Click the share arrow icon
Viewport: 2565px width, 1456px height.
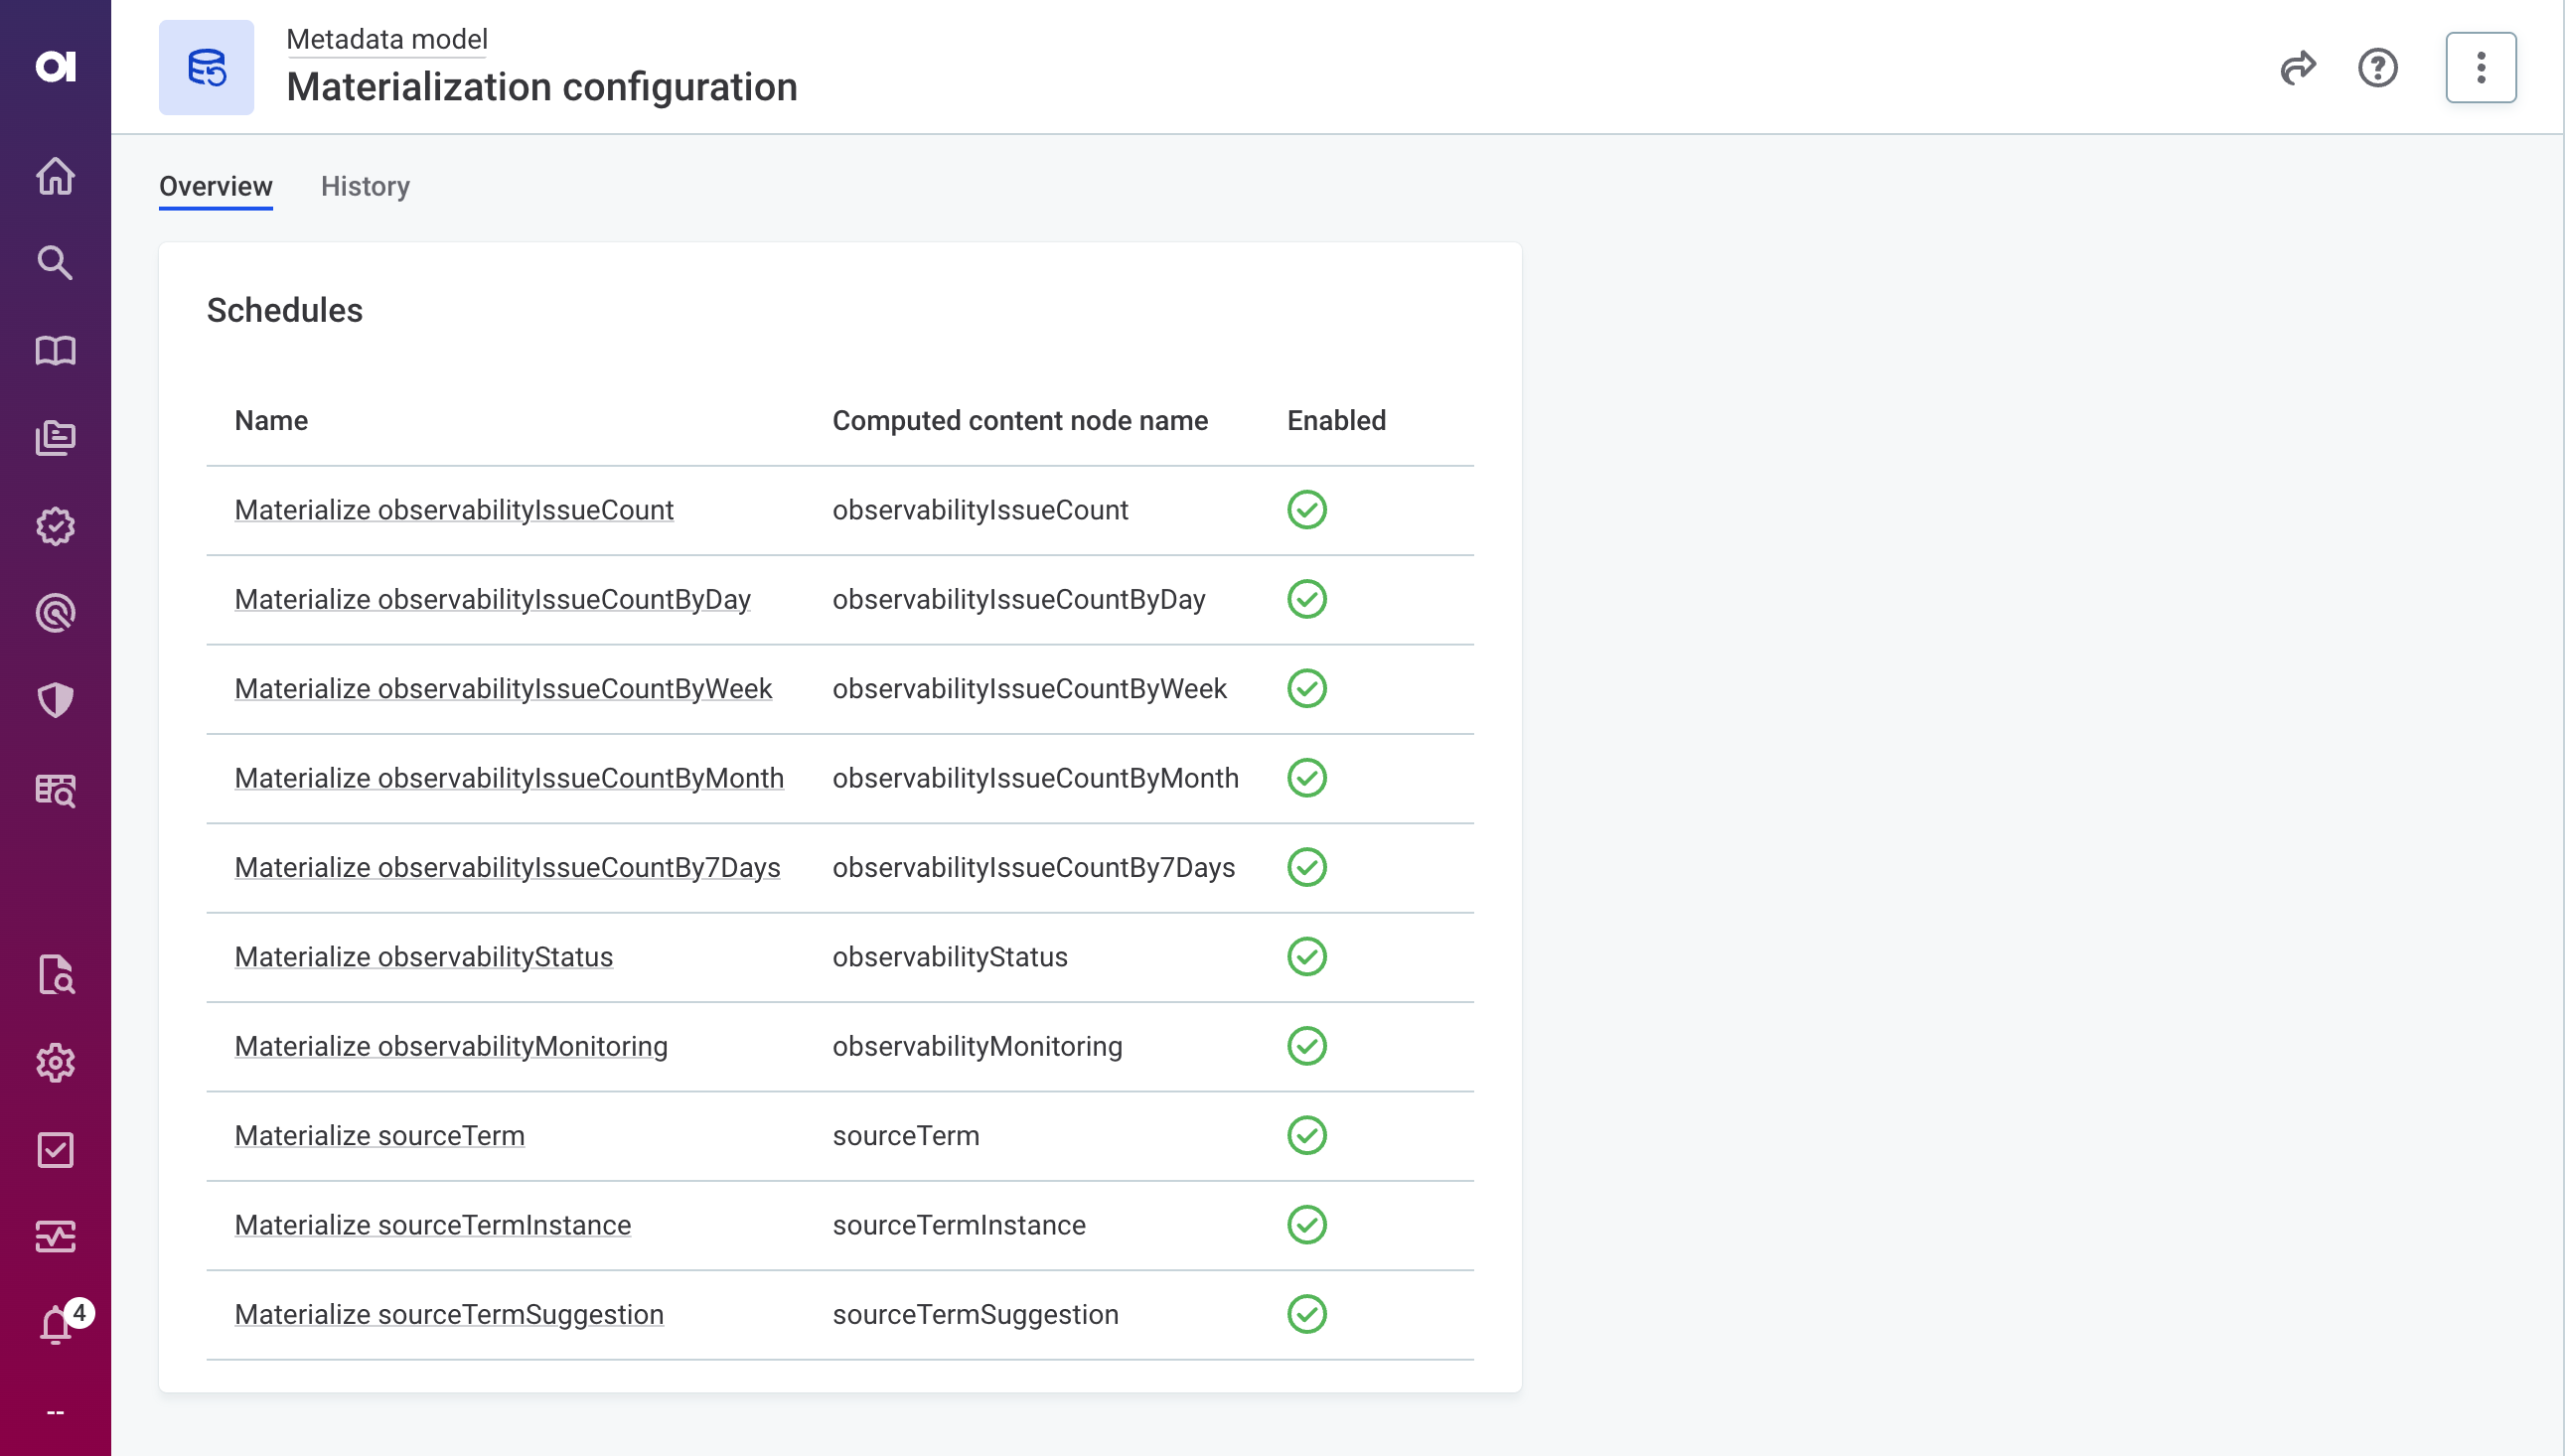click(2297, 68)
